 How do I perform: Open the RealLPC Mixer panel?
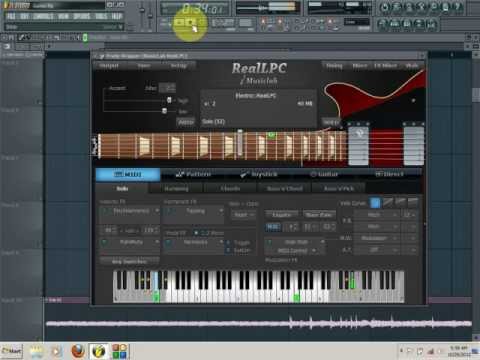(360, 66)
